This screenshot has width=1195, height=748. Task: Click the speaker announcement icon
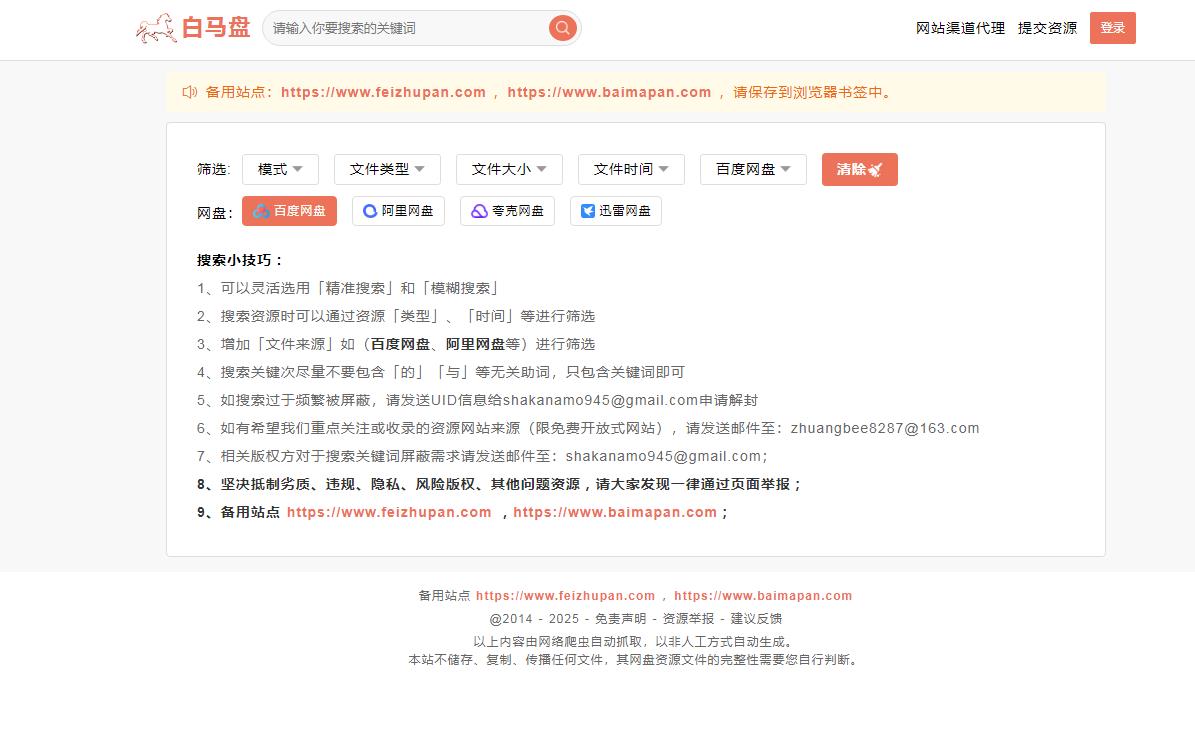[189, 92]
